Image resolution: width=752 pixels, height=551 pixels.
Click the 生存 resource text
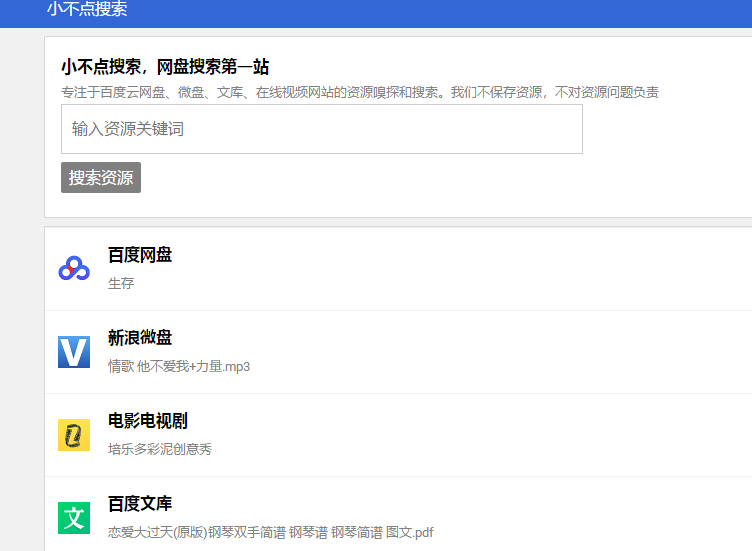121,283
